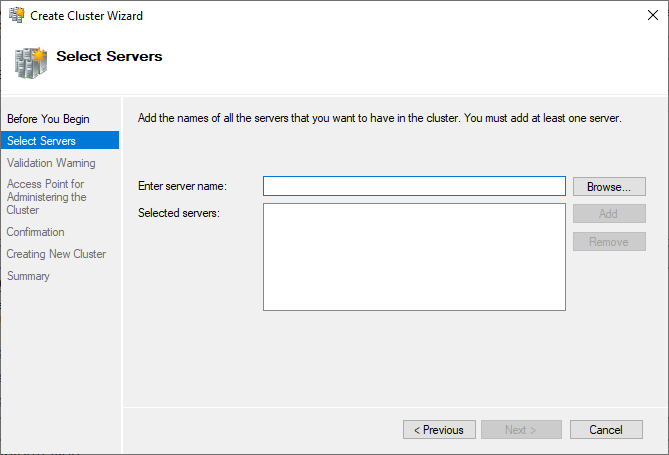The width and height of the screenshot is (669, 455).
Task: Click the Select Servers page heading
Action: [109, 56]
